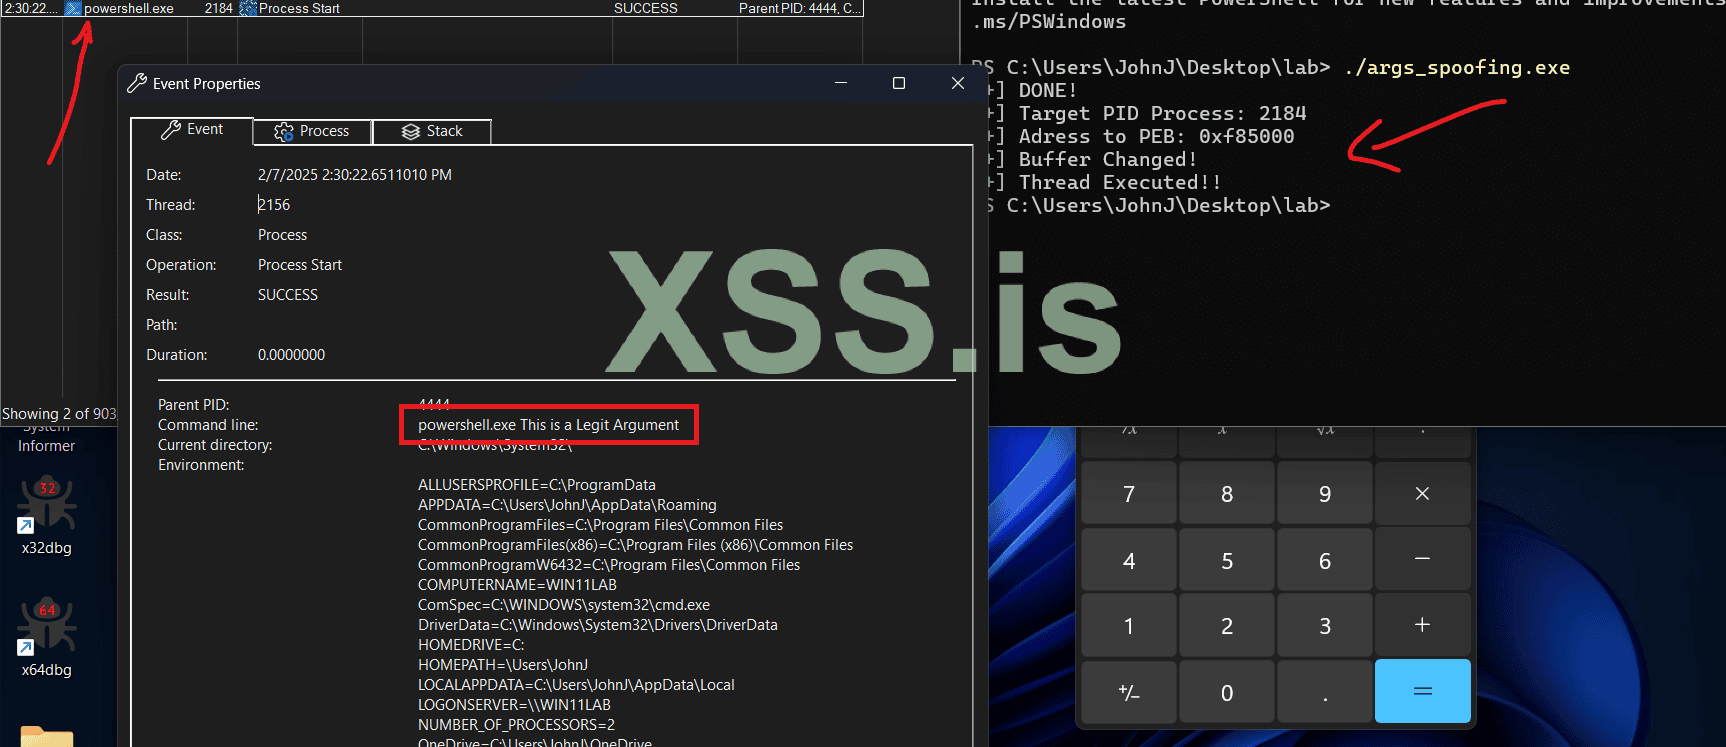The image size is (1726, 747).
Task: Click the DriverData environment line
Action: click(598, 625)
